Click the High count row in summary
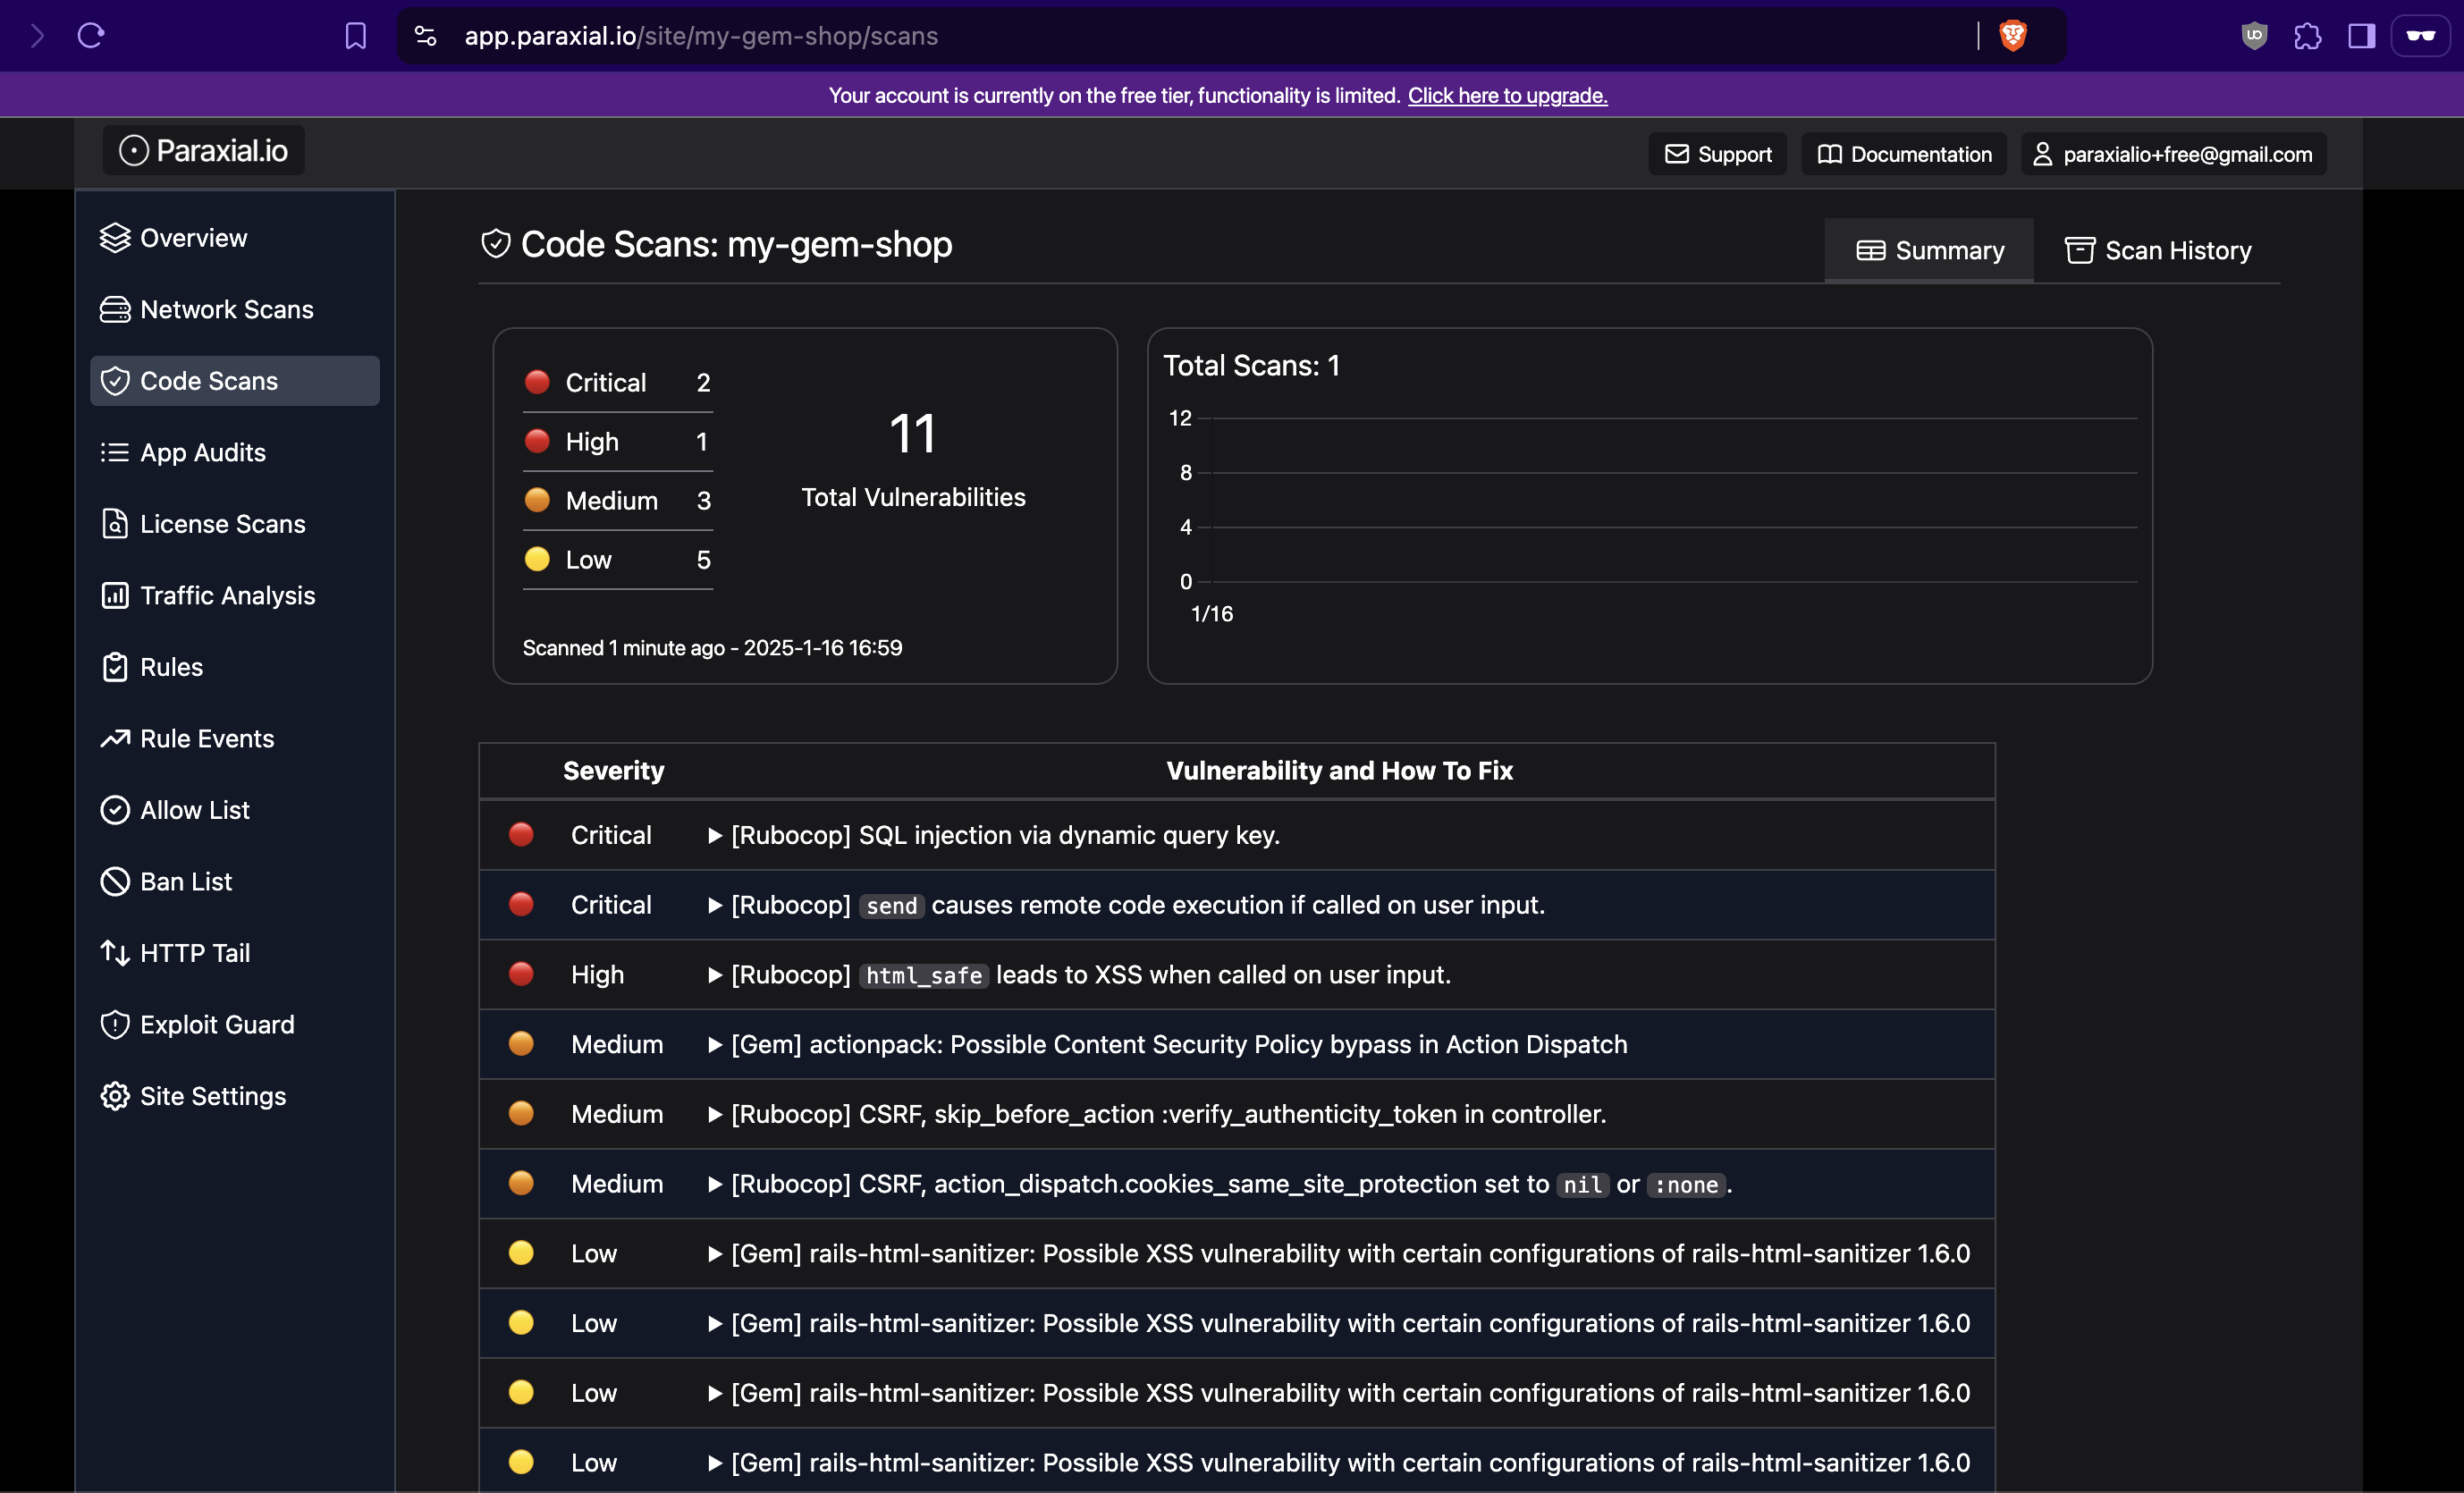Screen dimensions: 2464x1493 click(618, 442)
